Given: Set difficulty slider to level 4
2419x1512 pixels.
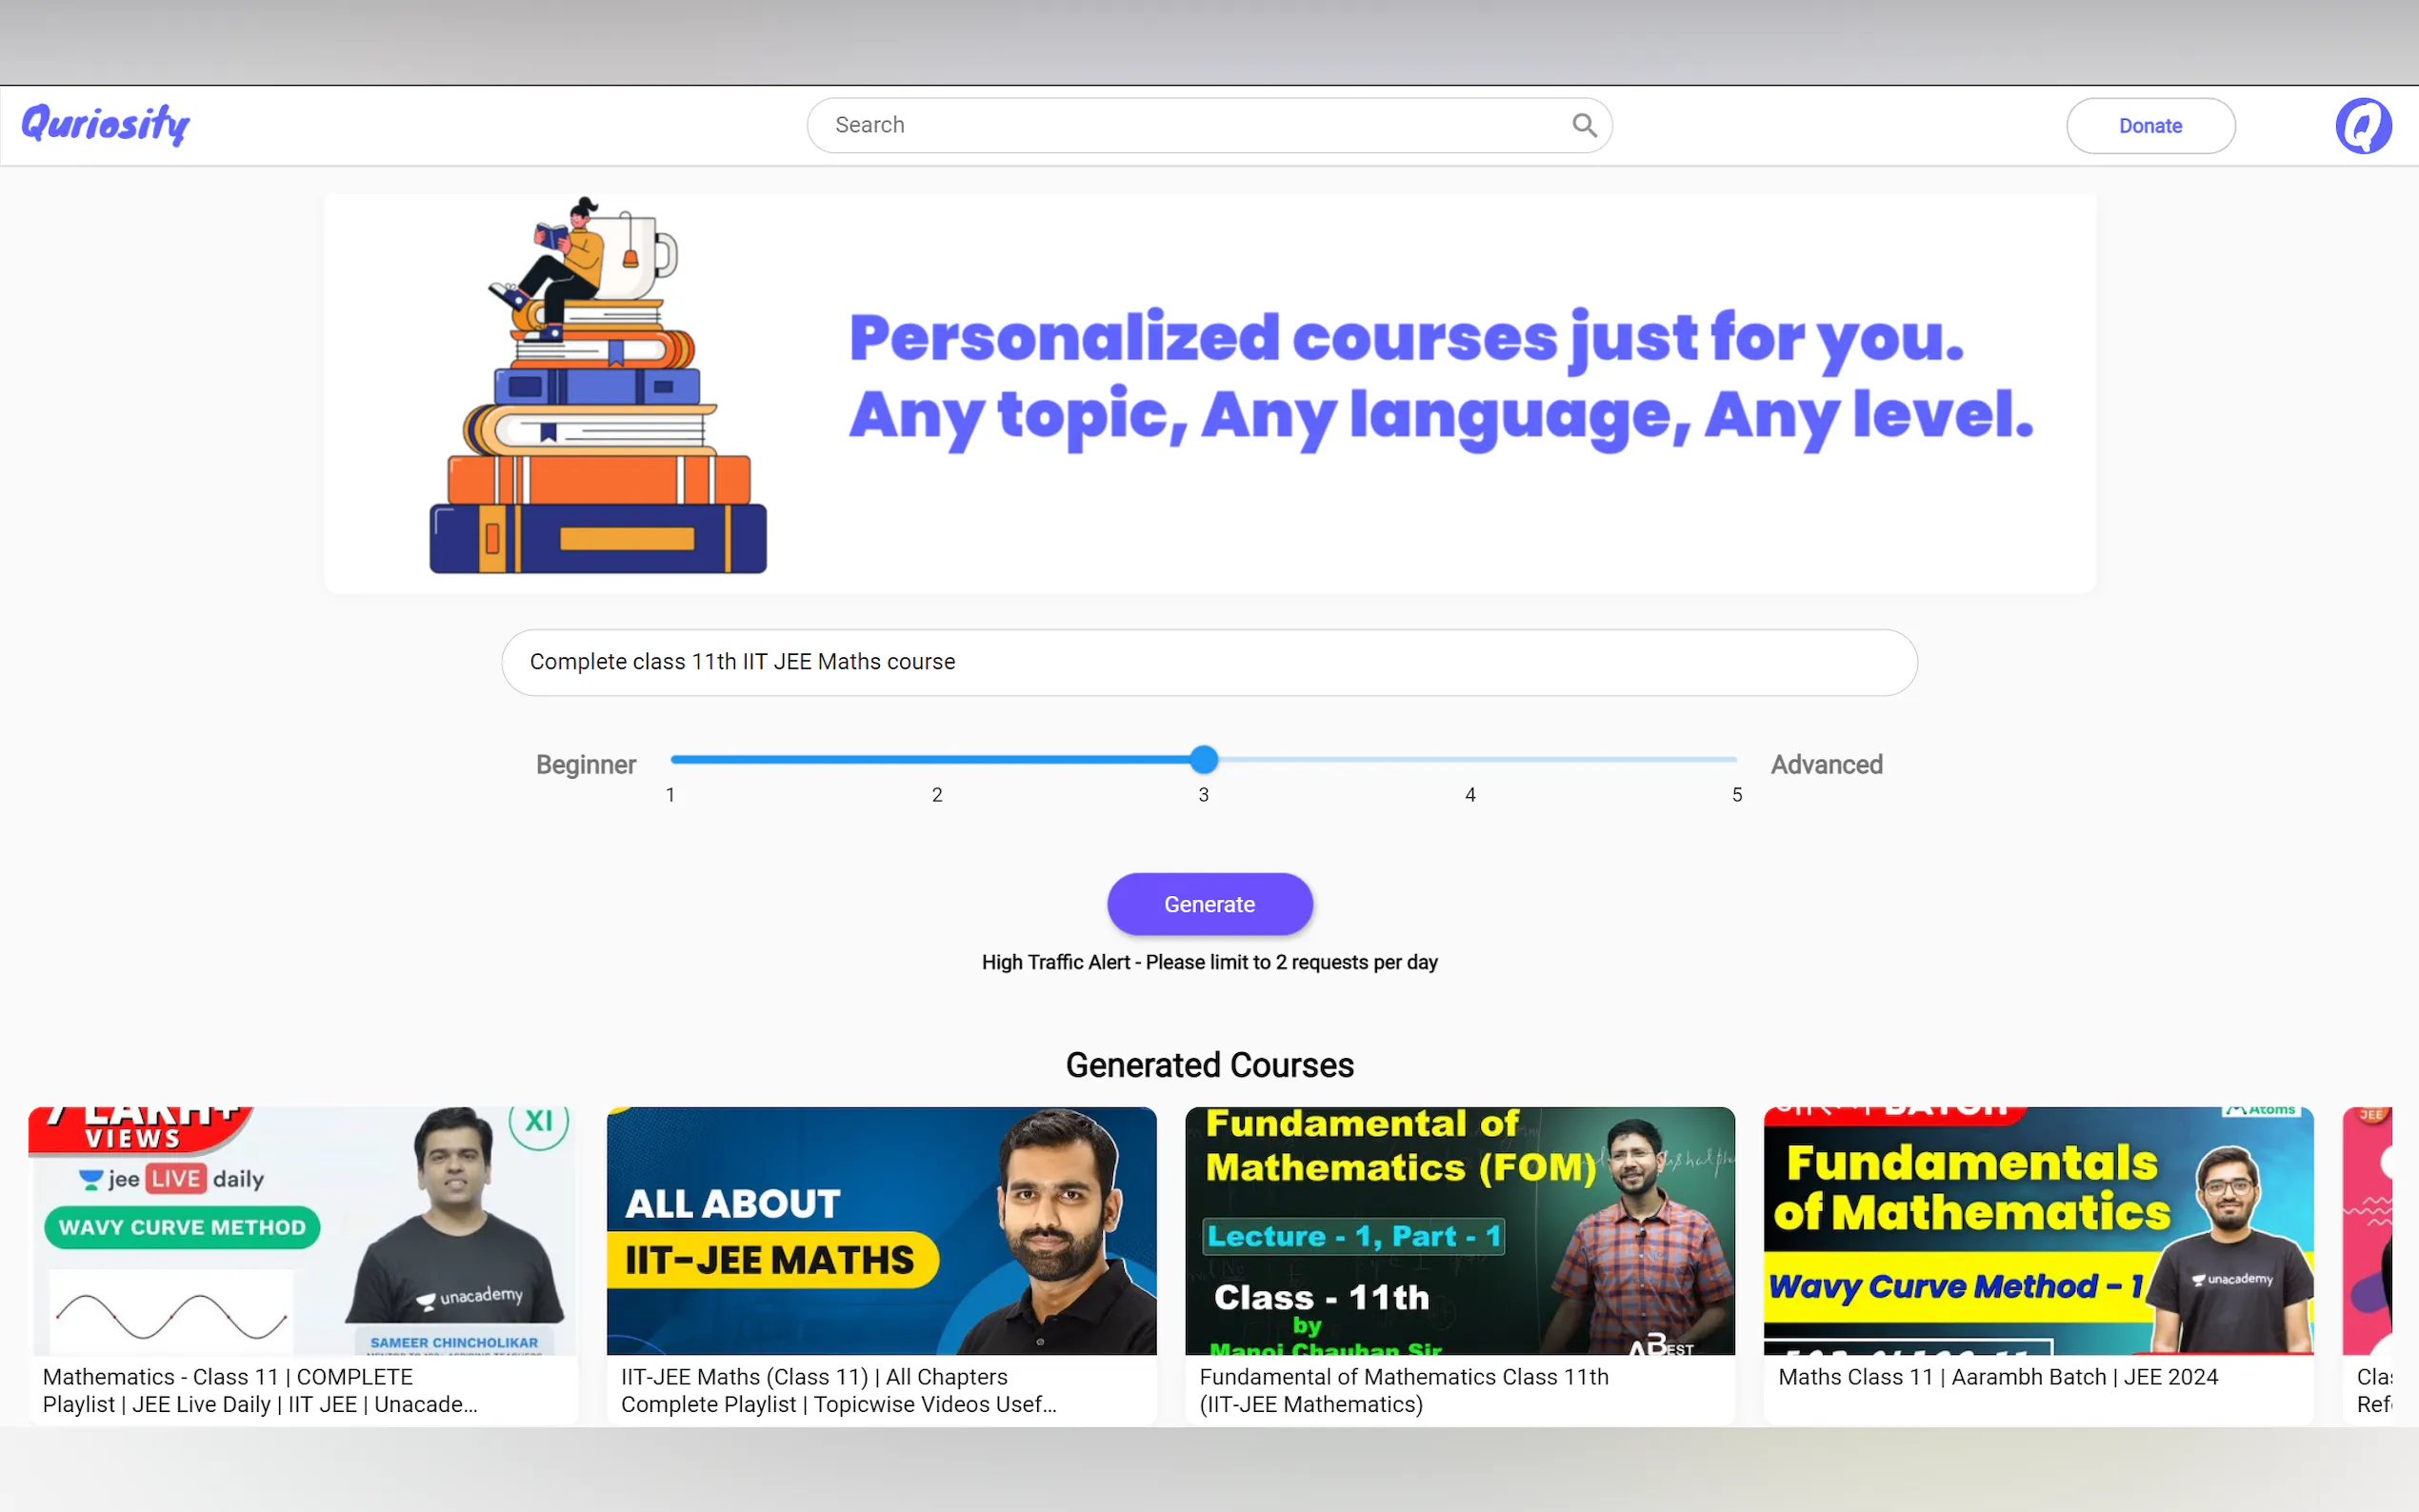Looking at the screenshot, I should tap(1470, 760).
